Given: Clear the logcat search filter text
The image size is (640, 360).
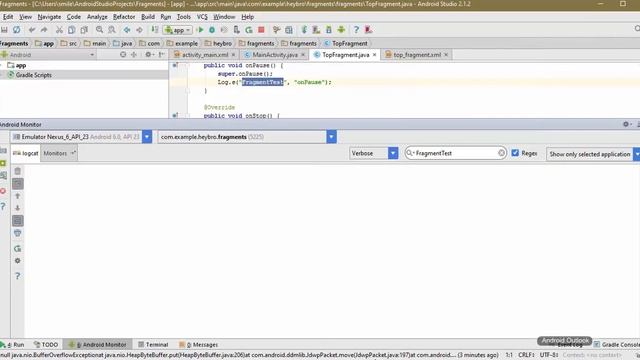Looking at the screenshot, I should (x=501, y=153).
